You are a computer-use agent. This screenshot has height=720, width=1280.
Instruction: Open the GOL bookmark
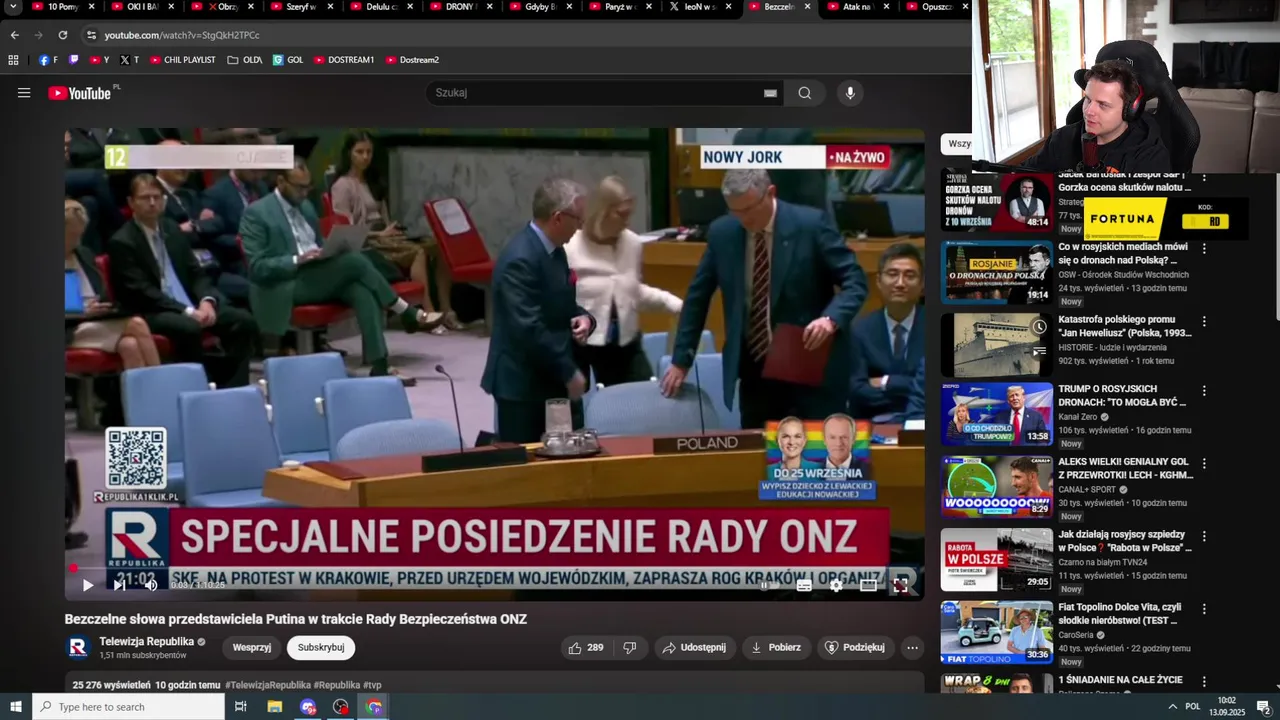coord(288,60)
